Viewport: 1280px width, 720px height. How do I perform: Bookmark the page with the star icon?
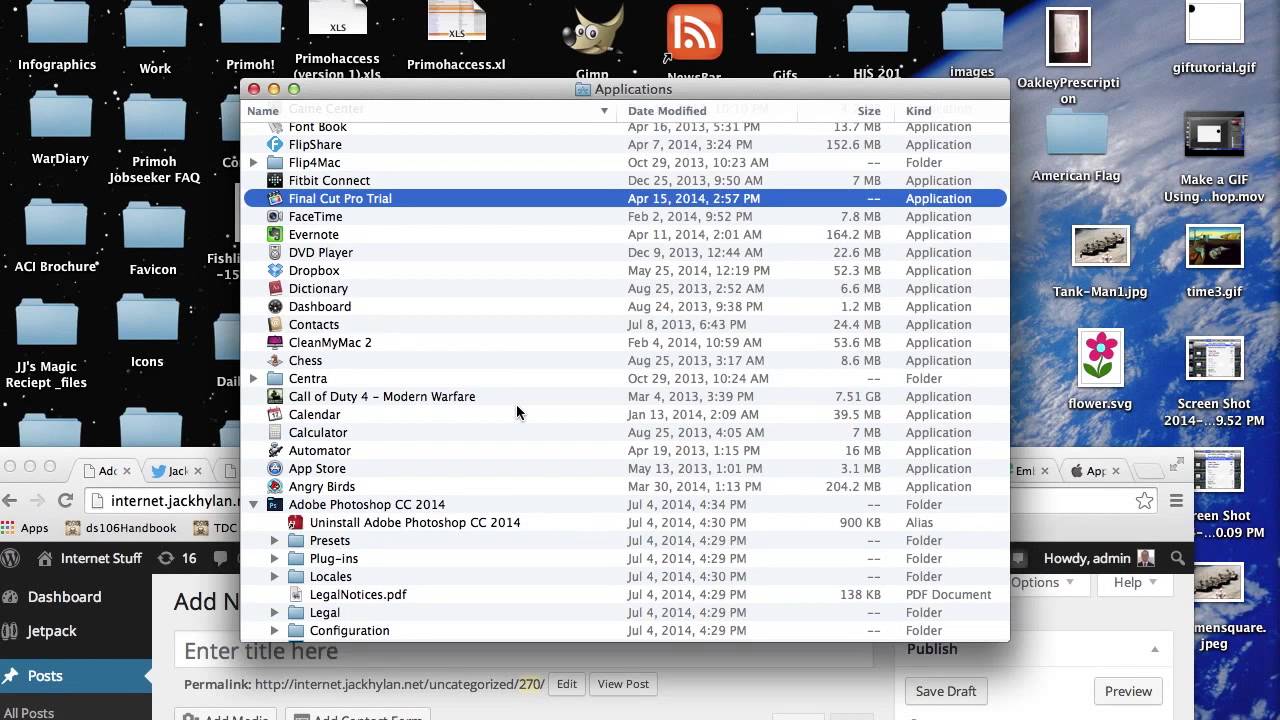[1145, 500]
